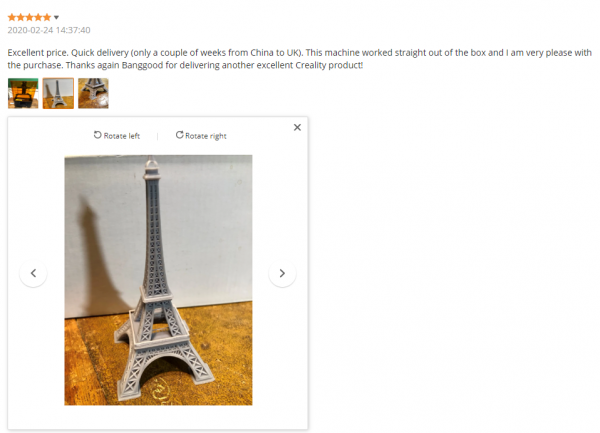Click the review timestamp 2020-02-24 14:37:40
600x433 pixels.
point(49,30)
